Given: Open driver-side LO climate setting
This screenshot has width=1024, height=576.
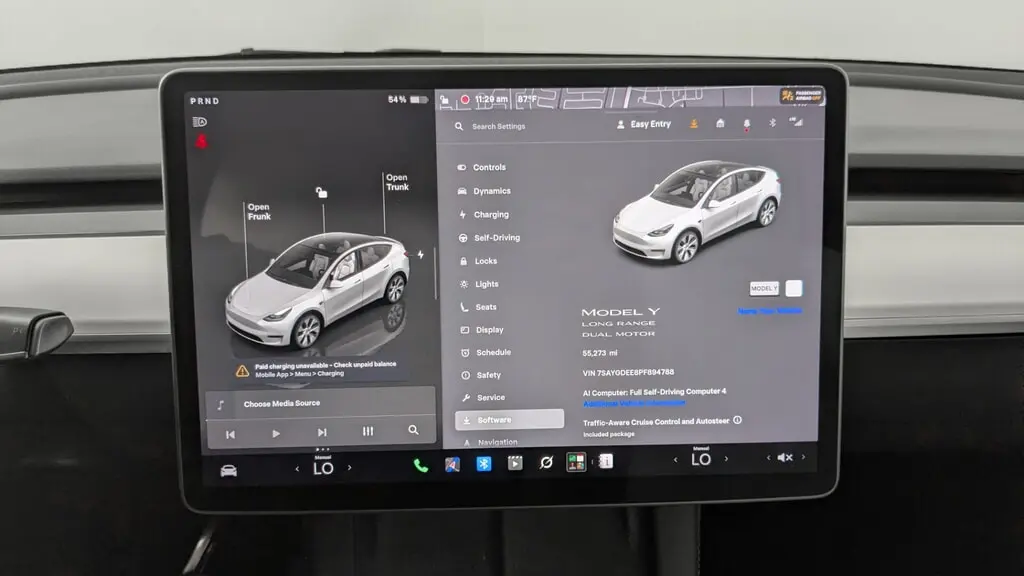Looking at the screenshot, I should [x=323, y=468].
